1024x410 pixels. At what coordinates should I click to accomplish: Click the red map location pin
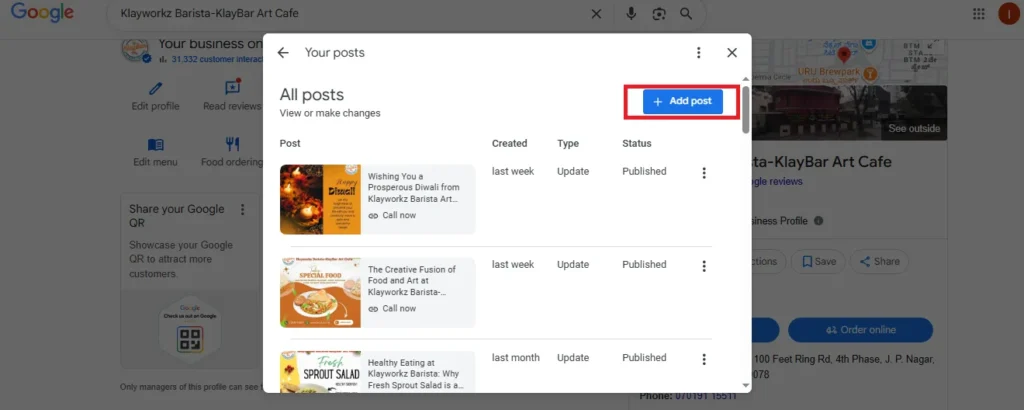pyautogui.click(x=844, y=55)
